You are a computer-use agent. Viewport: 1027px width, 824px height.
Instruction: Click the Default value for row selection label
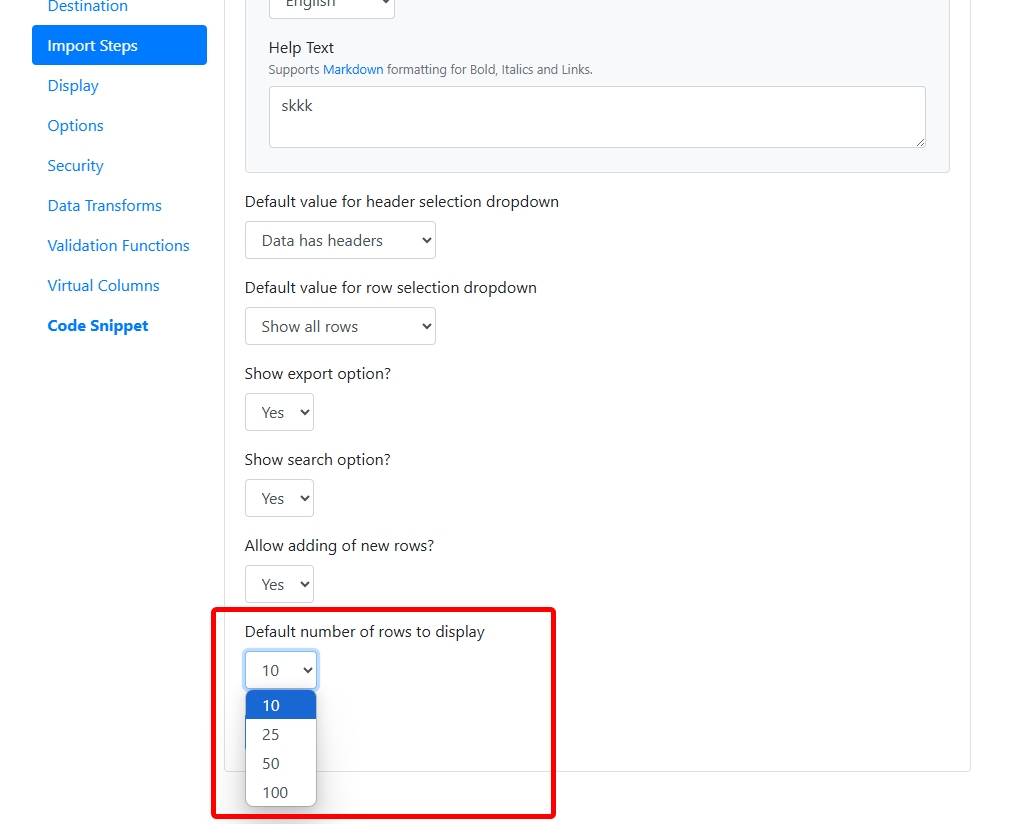390,288
